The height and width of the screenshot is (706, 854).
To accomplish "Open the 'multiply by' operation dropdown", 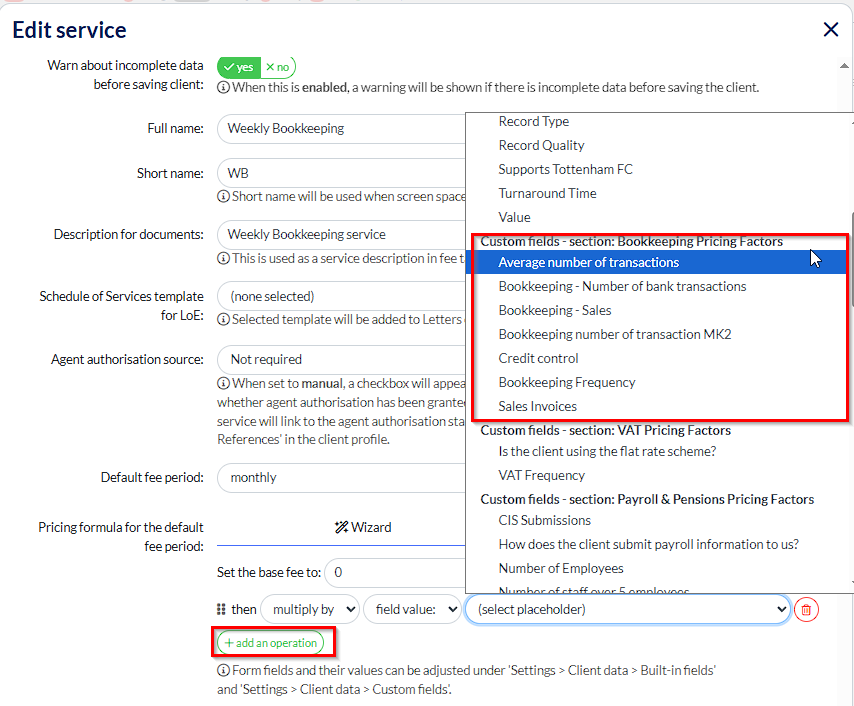I will (x=309, y=609).
